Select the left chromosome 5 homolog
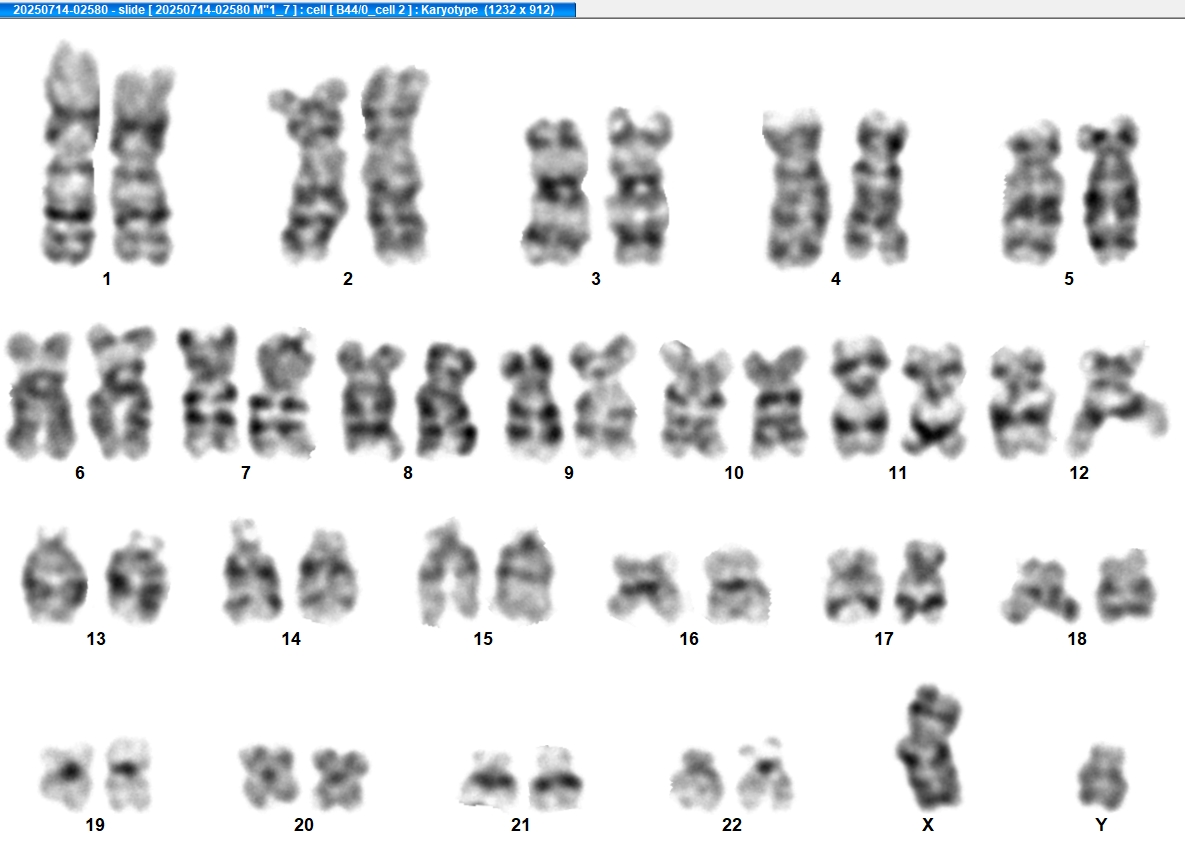The image size is (1185, 863). click(1034, 192)
